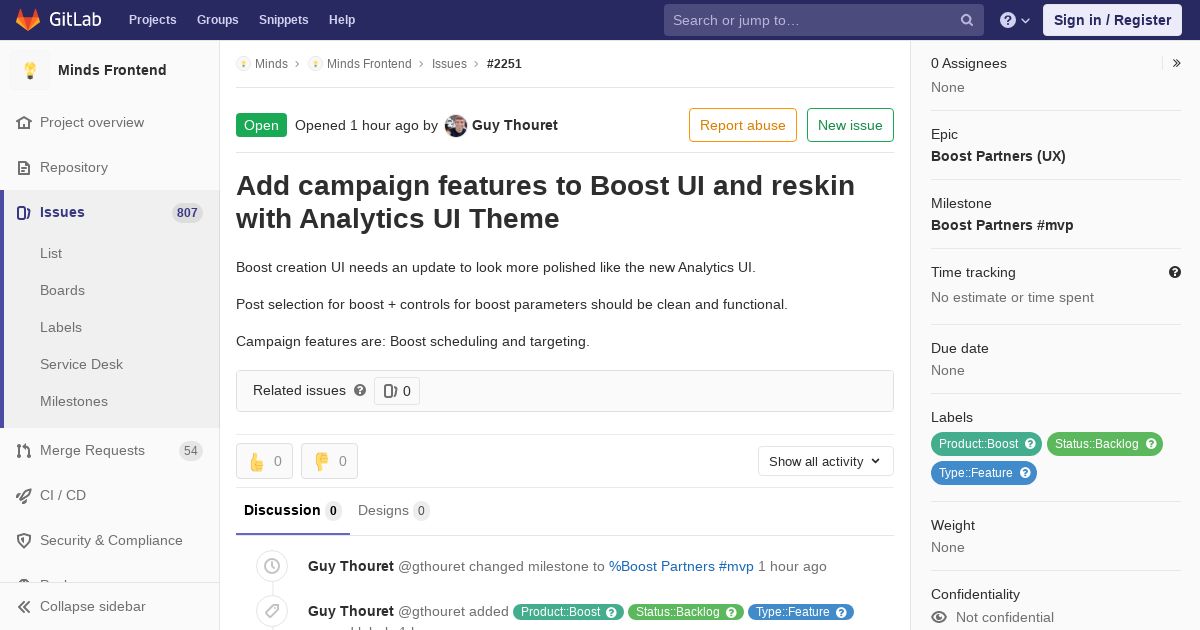Open the Boost Partners (UX) epic
The image size is (1200, 630).
(x=998, y=156)
